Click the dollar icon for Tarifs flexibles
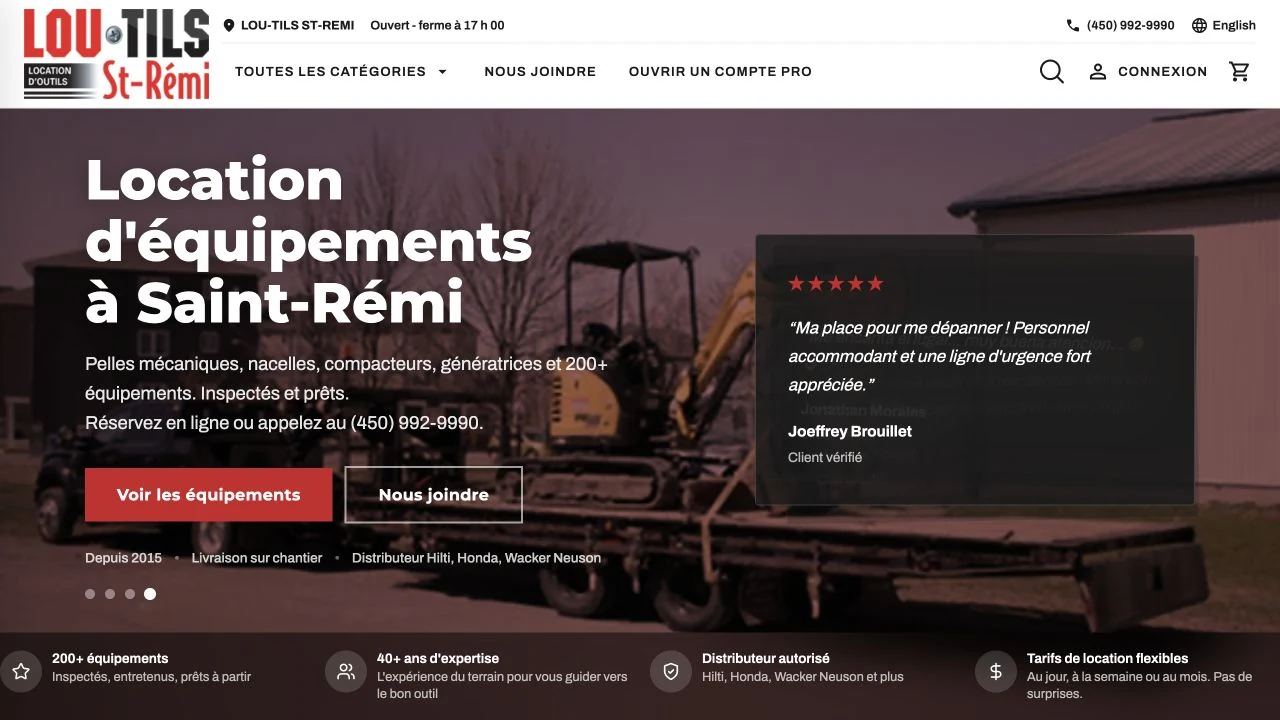The width and height of the screenshot is (1280, 720). pyautogui.click(x=996, y=672)
